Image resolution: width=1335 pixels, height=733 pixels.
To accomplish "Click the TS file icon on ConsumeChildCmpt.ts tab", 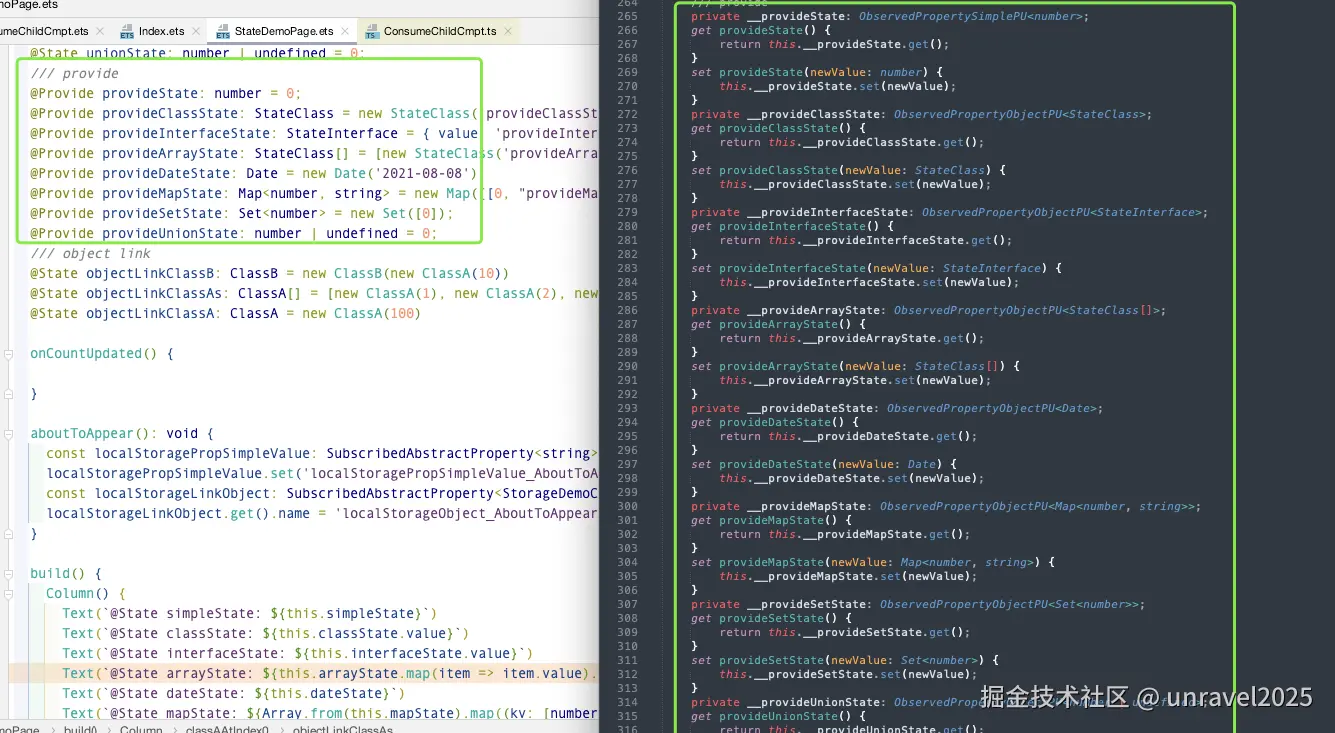I will (372, 32).
